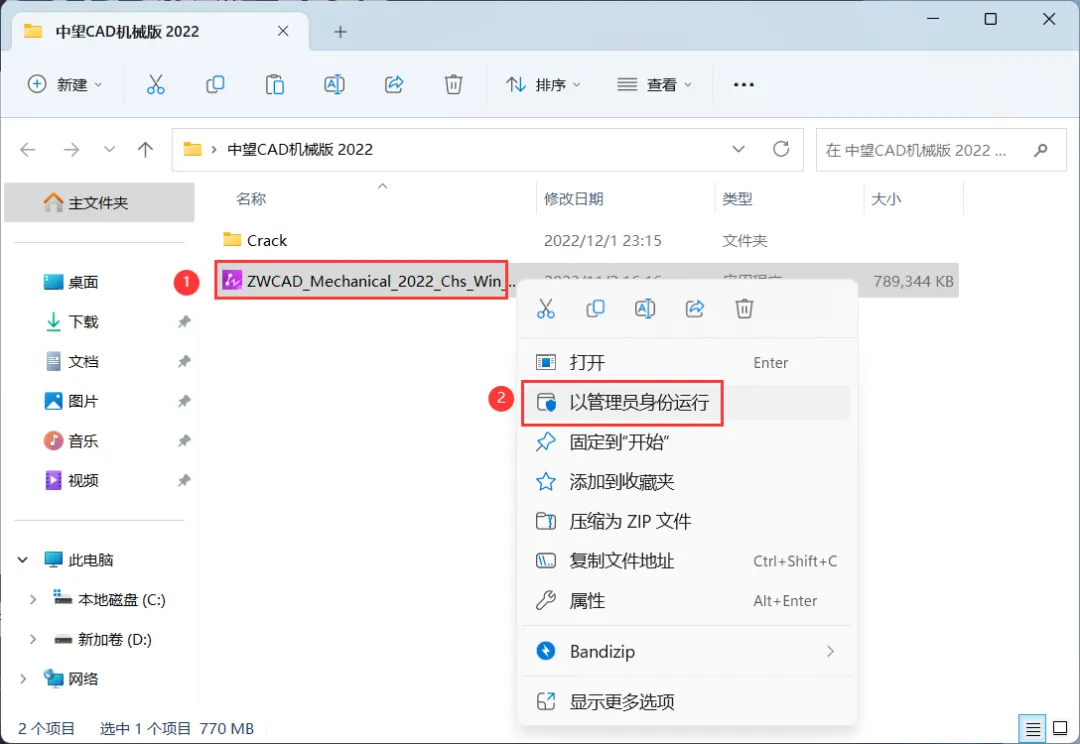Close the 中望CAD机械版 2022 tab
1080x744 pixels.
pyautogui.click(x=283, y=32)
